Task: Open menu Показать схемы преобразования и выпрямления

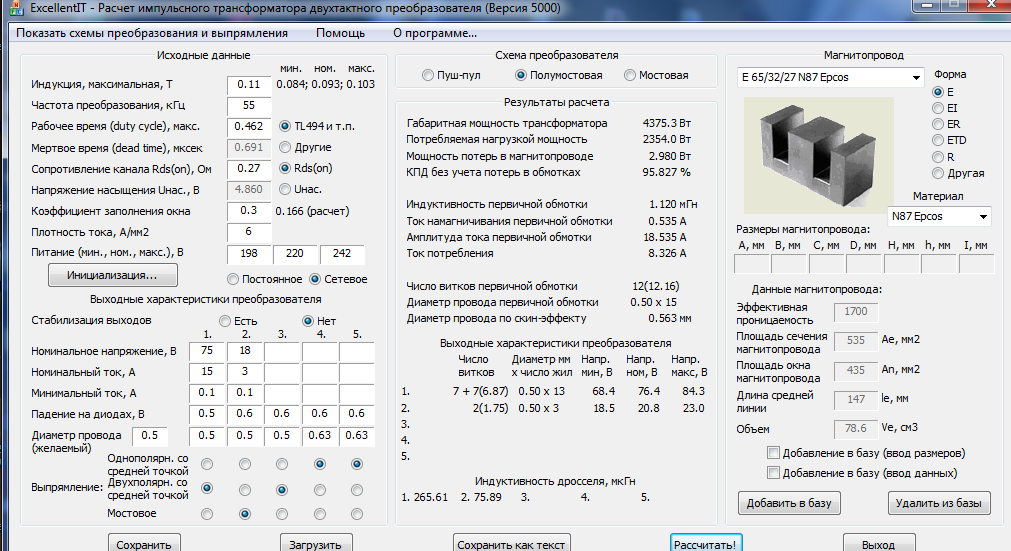Action: point(152,33)
